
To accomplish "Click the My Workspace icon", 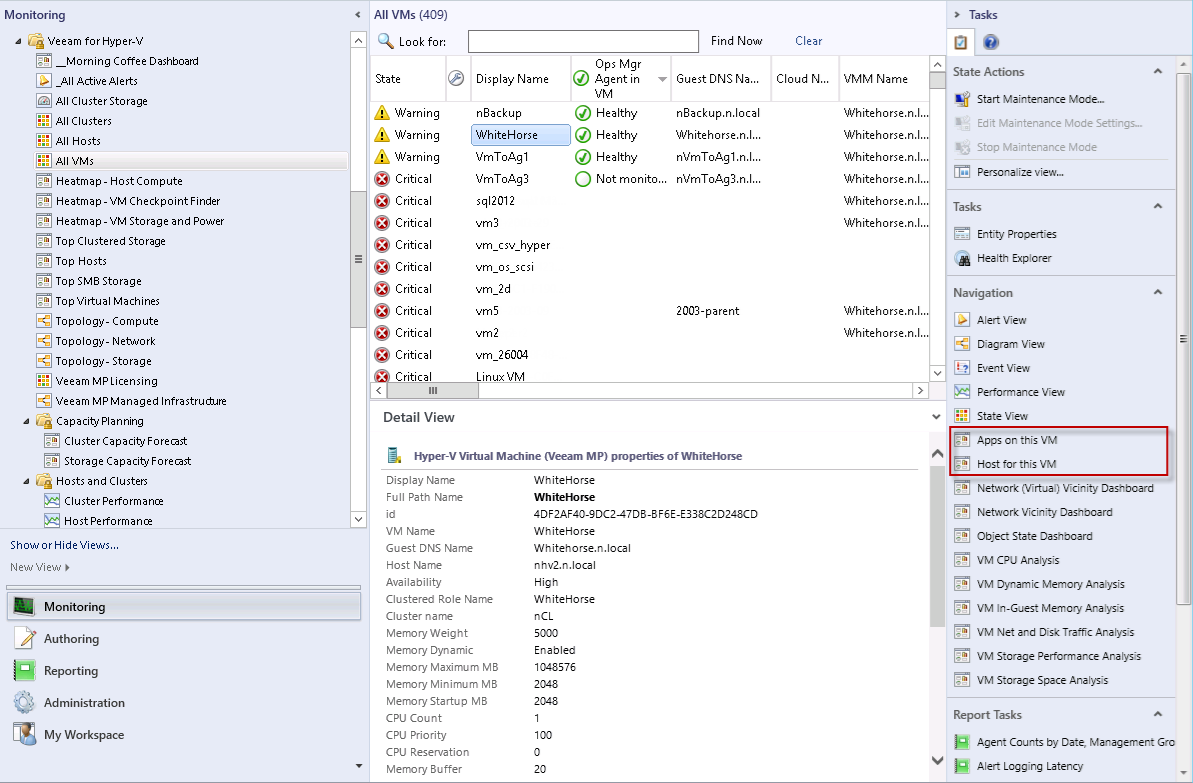I will coord(24,734).
